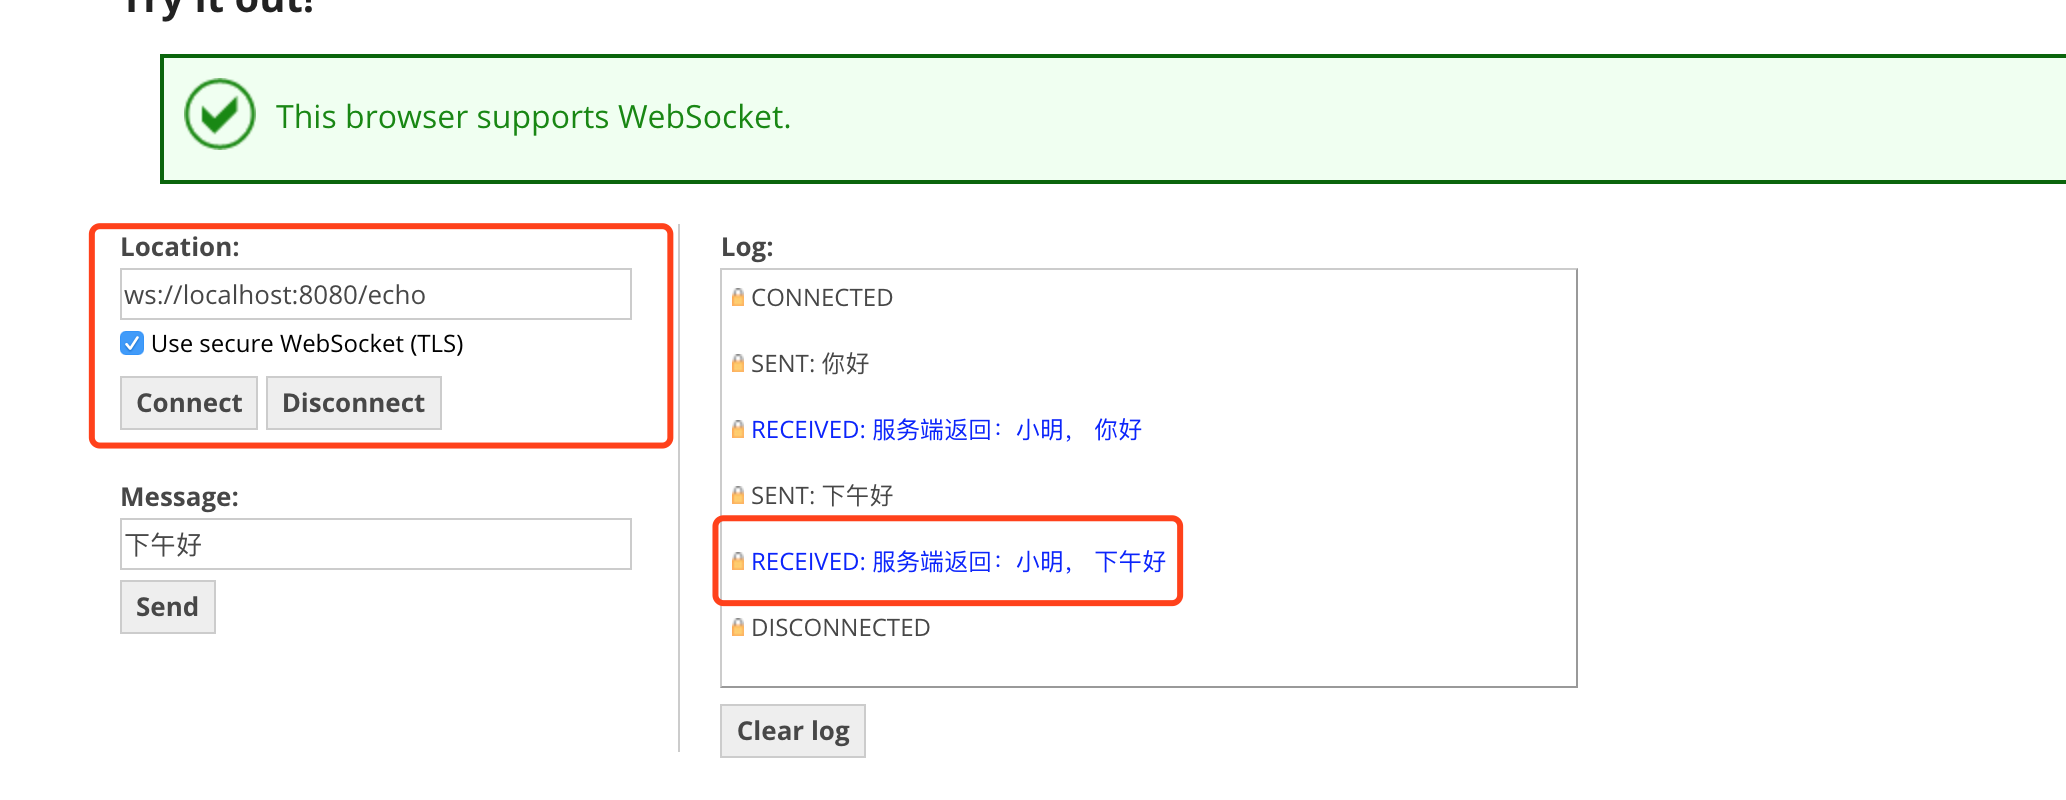Image resolution: width=2066 pixels, height=800 pixels.
Task: Click the green checkmark support icon
Action: coord(220,115)
